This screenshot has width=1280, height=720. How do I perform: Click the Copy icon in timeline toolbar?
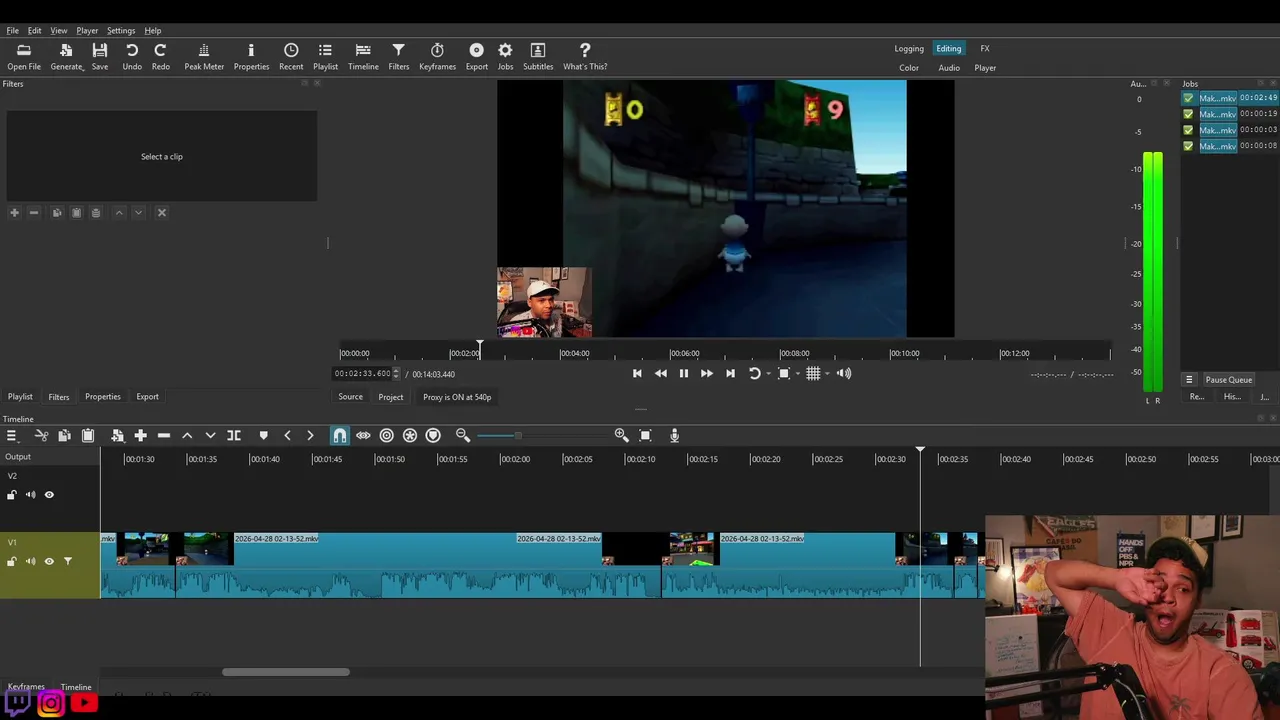click(64, 435)
